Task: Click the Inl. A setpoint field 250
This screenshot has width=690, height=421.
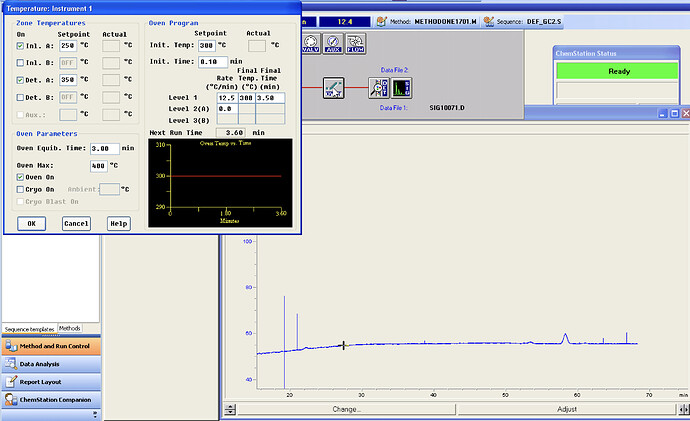Action: (x=68, y=46)
